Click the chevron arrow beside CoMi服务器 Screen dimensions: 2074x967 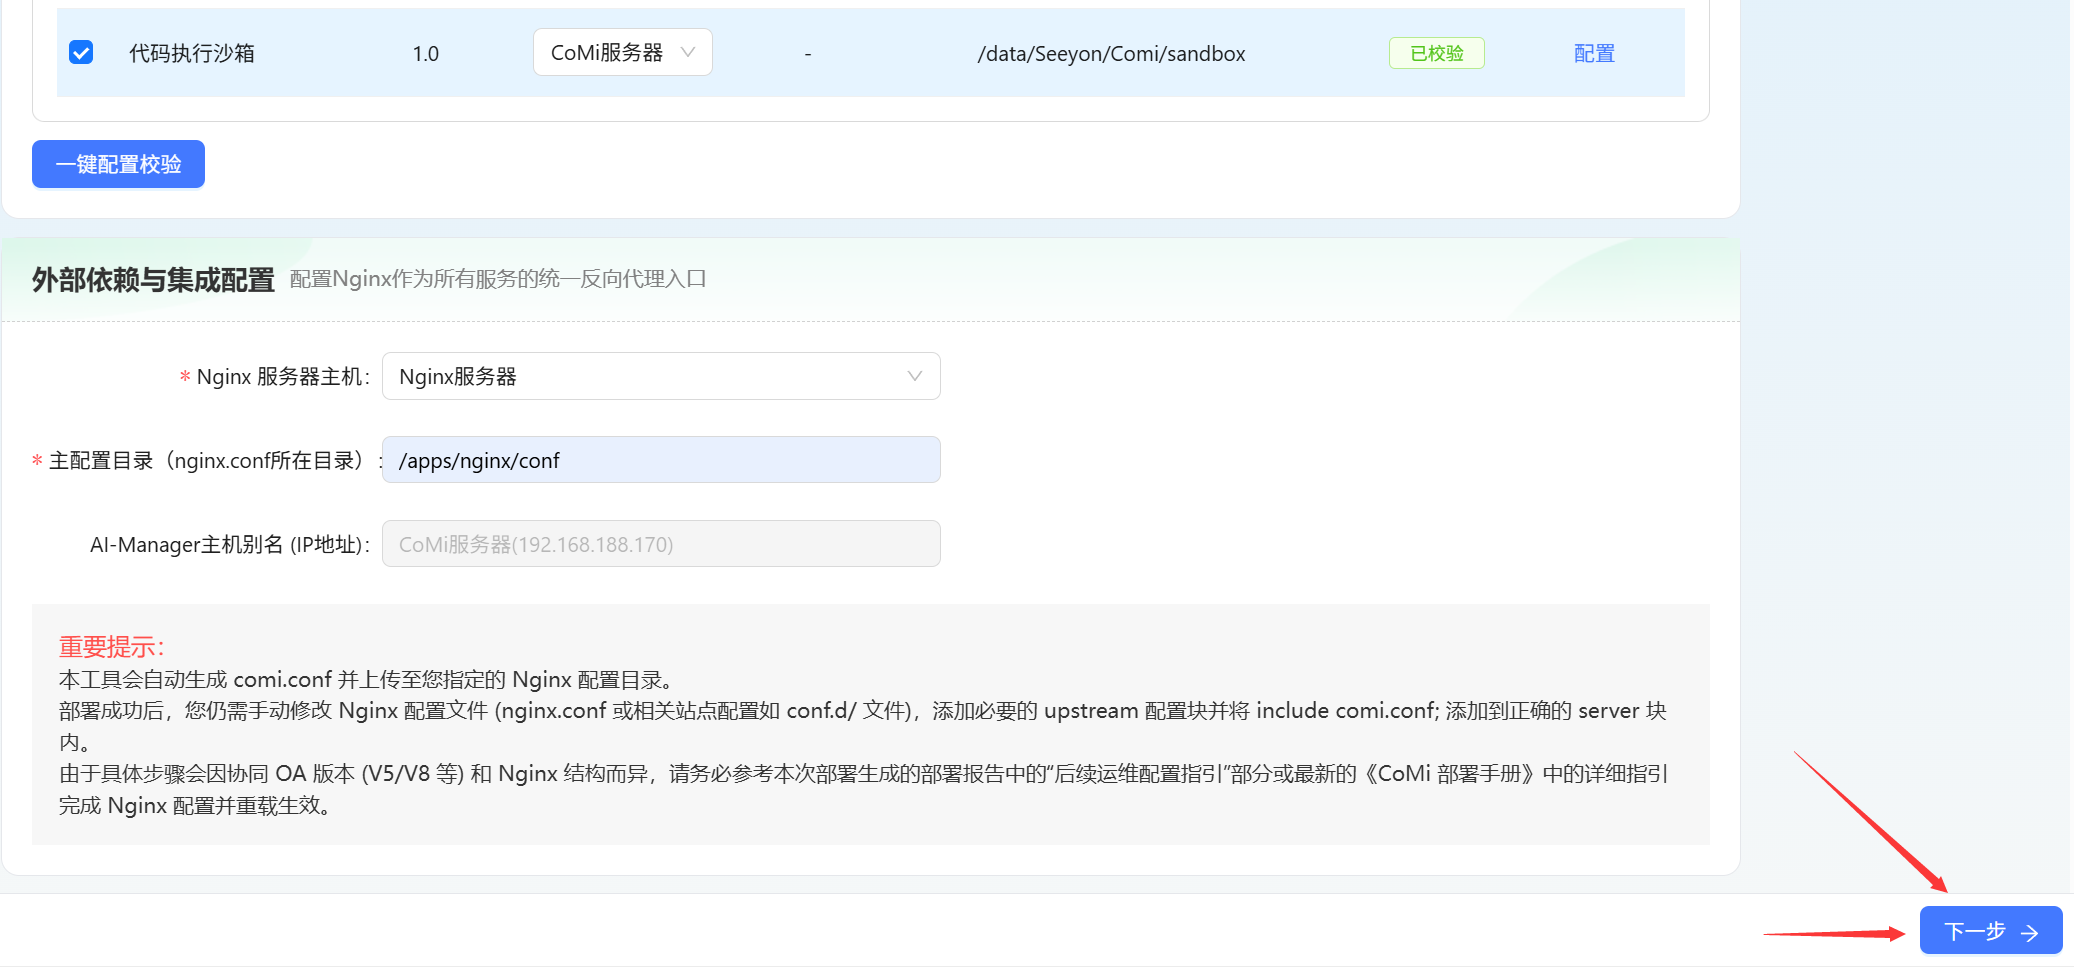688,53
